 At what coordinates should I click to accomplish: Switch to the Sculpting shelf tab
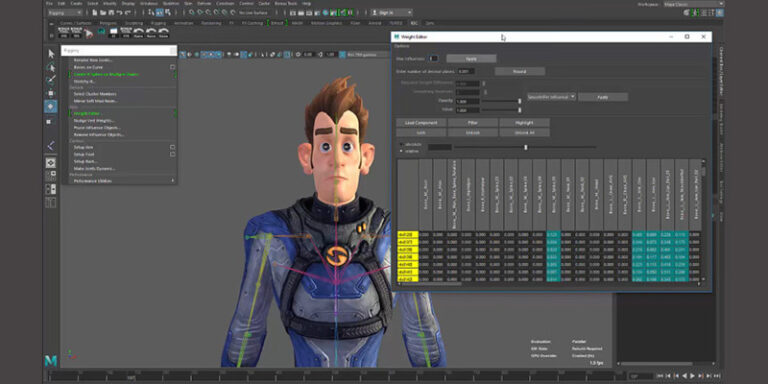133,23
